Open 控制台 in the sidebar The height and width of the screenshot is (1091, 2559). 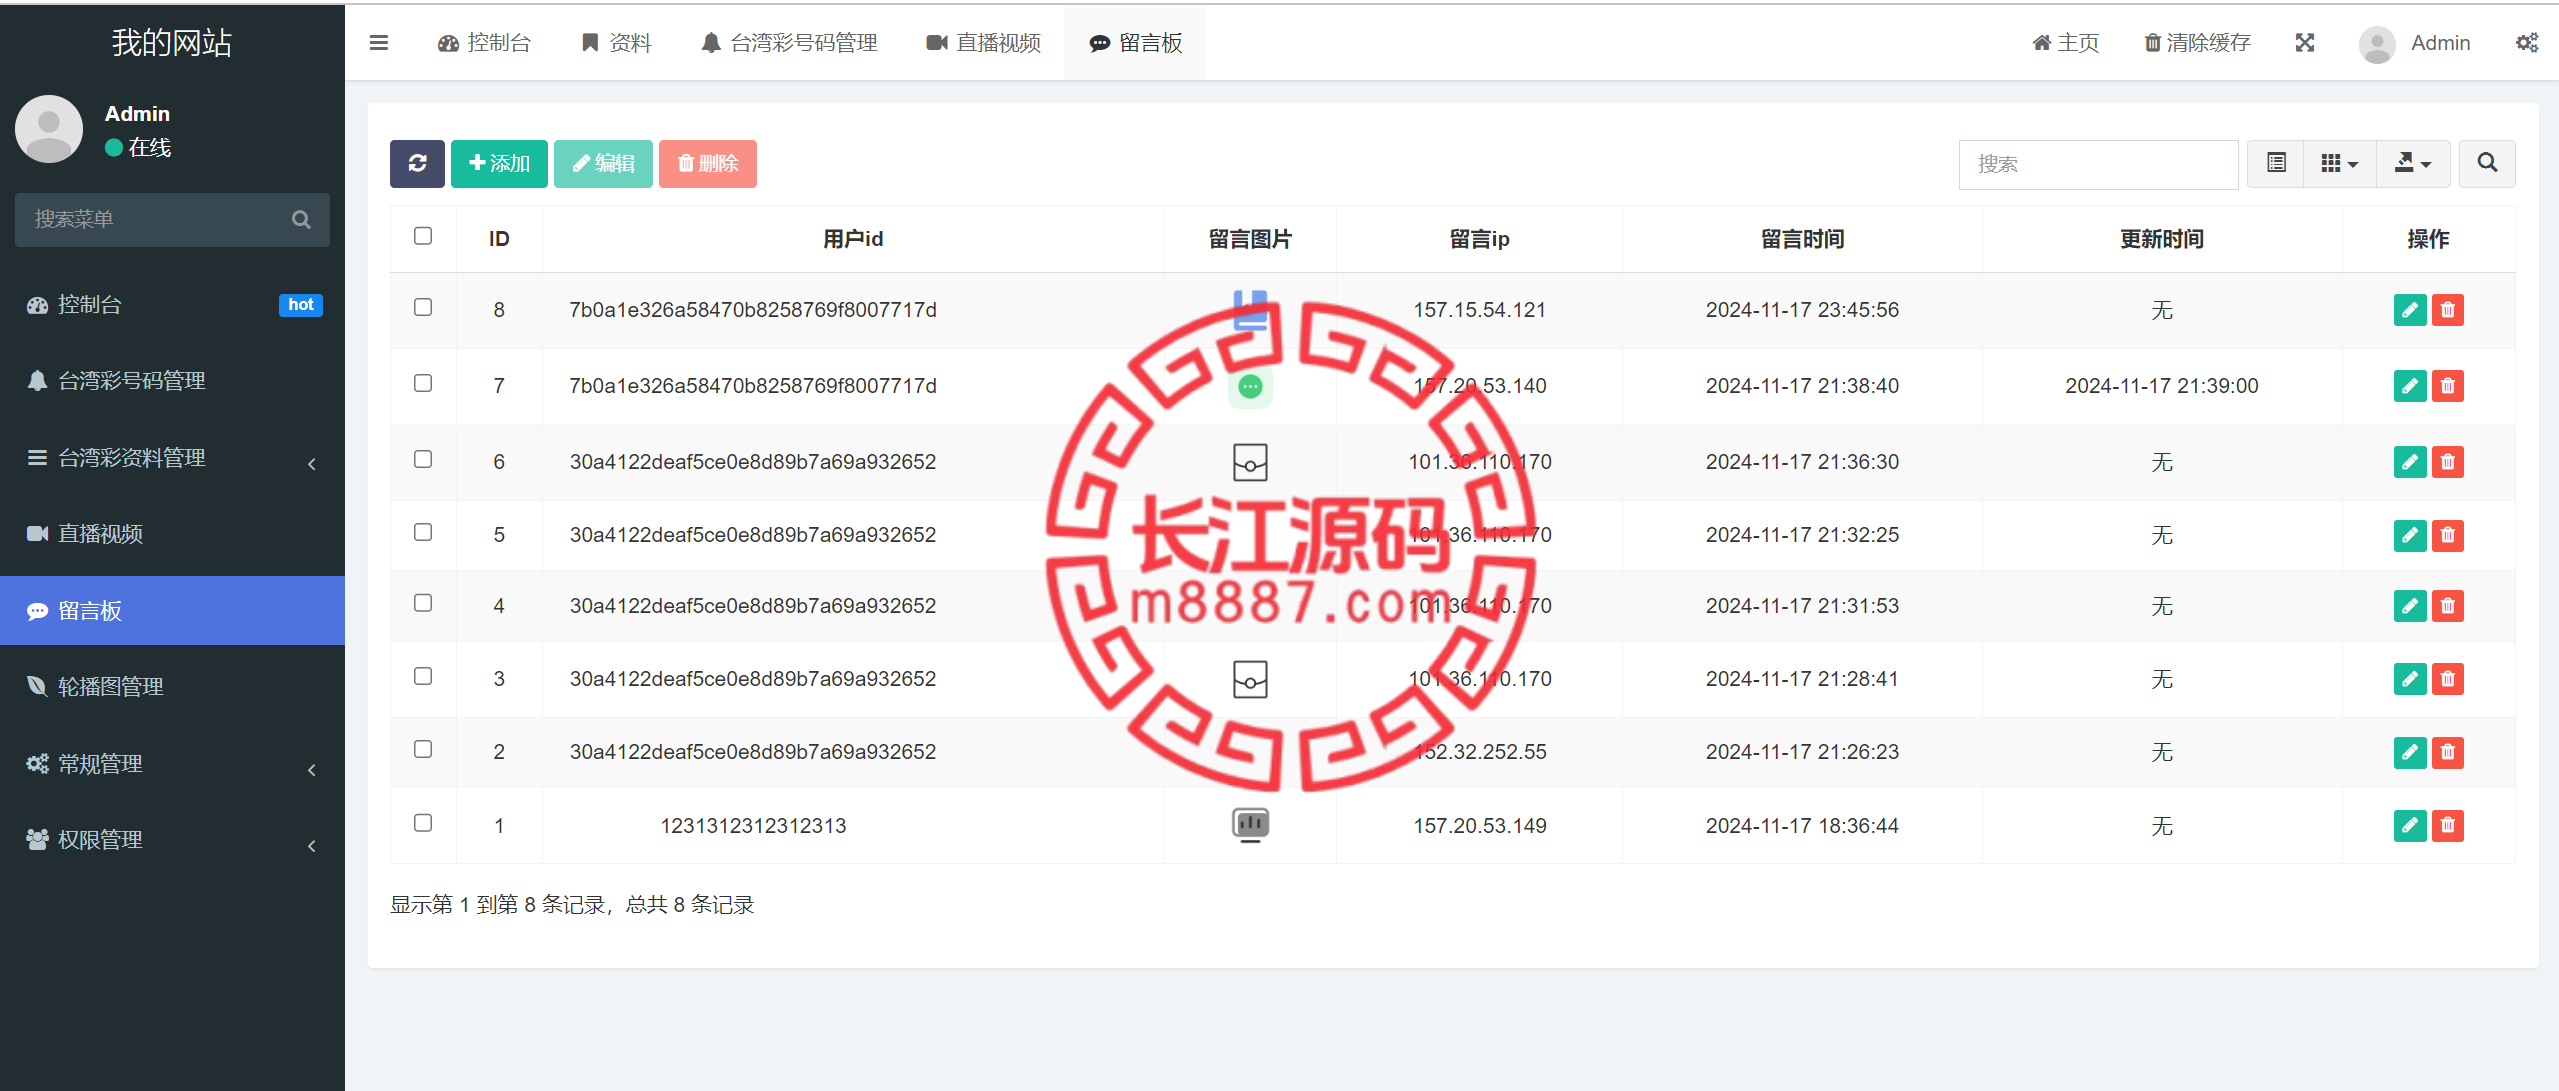[x=172, y=305]
